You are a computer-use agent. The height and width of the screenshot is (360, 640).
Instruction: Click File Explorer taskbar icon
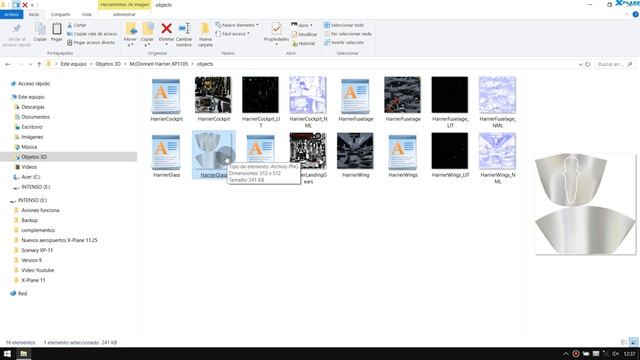point(24,354)
